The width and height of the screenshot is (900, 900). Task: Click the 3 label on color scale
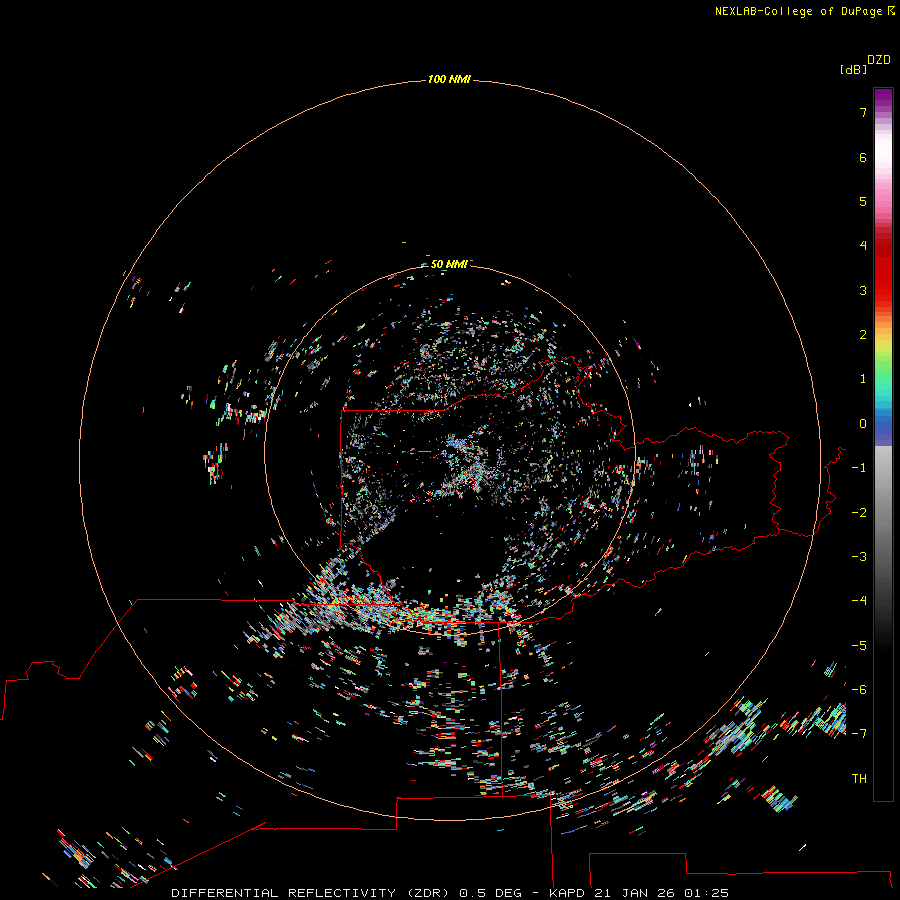pyautogui.click(x=863, y=290)
